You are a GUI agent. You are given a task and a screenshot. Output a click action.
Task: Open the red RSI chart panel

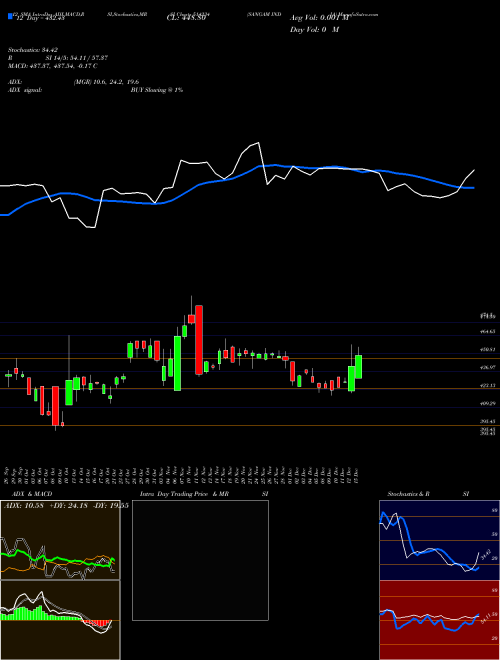tap(439, 620)
